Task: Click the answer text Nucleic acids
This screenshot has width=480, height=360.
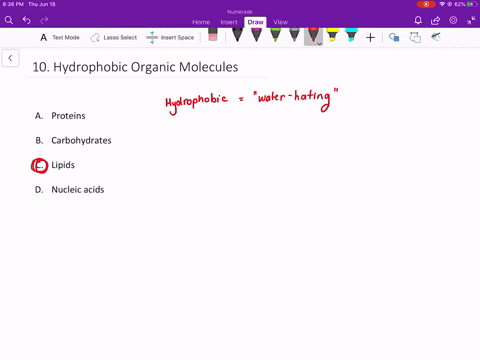Action: tap(78, 190)
